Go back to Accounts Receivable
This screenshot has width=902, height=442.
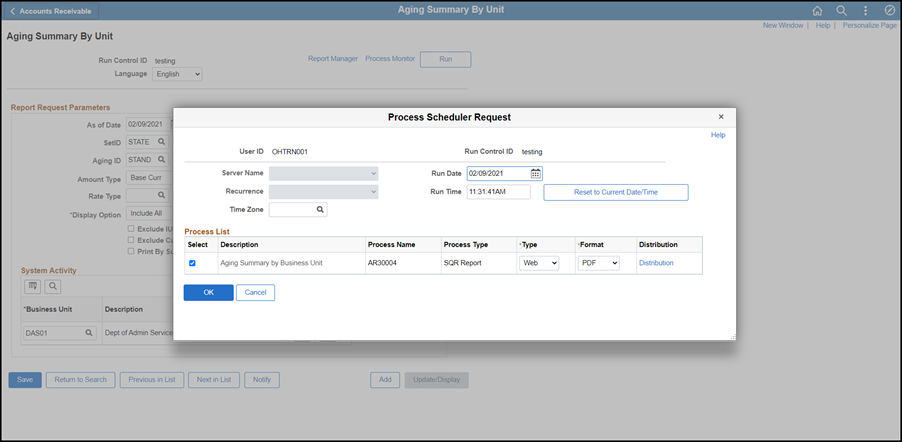(x=52, y=11)
